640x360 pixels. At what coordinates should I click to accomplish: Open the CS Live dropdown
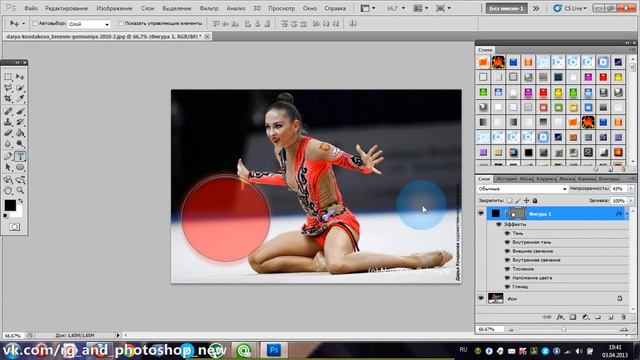[570, 8]
